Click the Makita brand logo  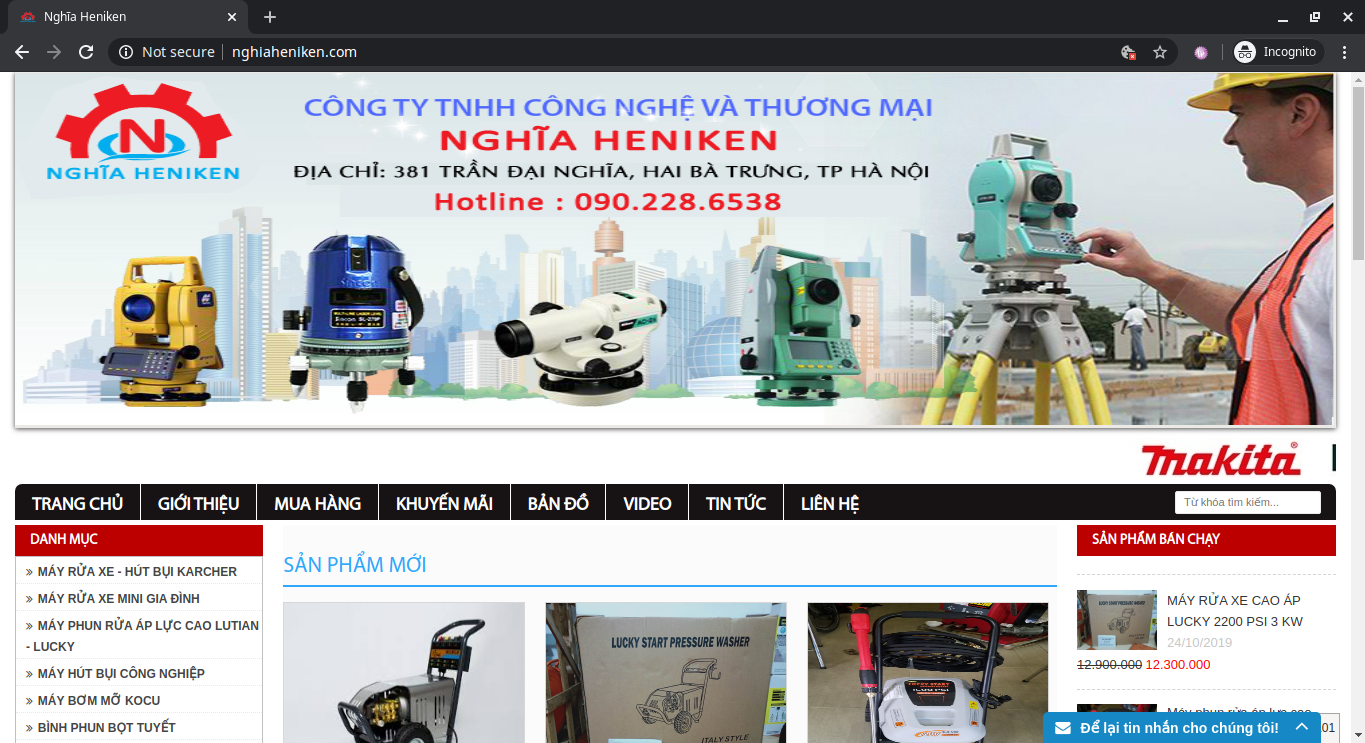[x=1221, y=459]
